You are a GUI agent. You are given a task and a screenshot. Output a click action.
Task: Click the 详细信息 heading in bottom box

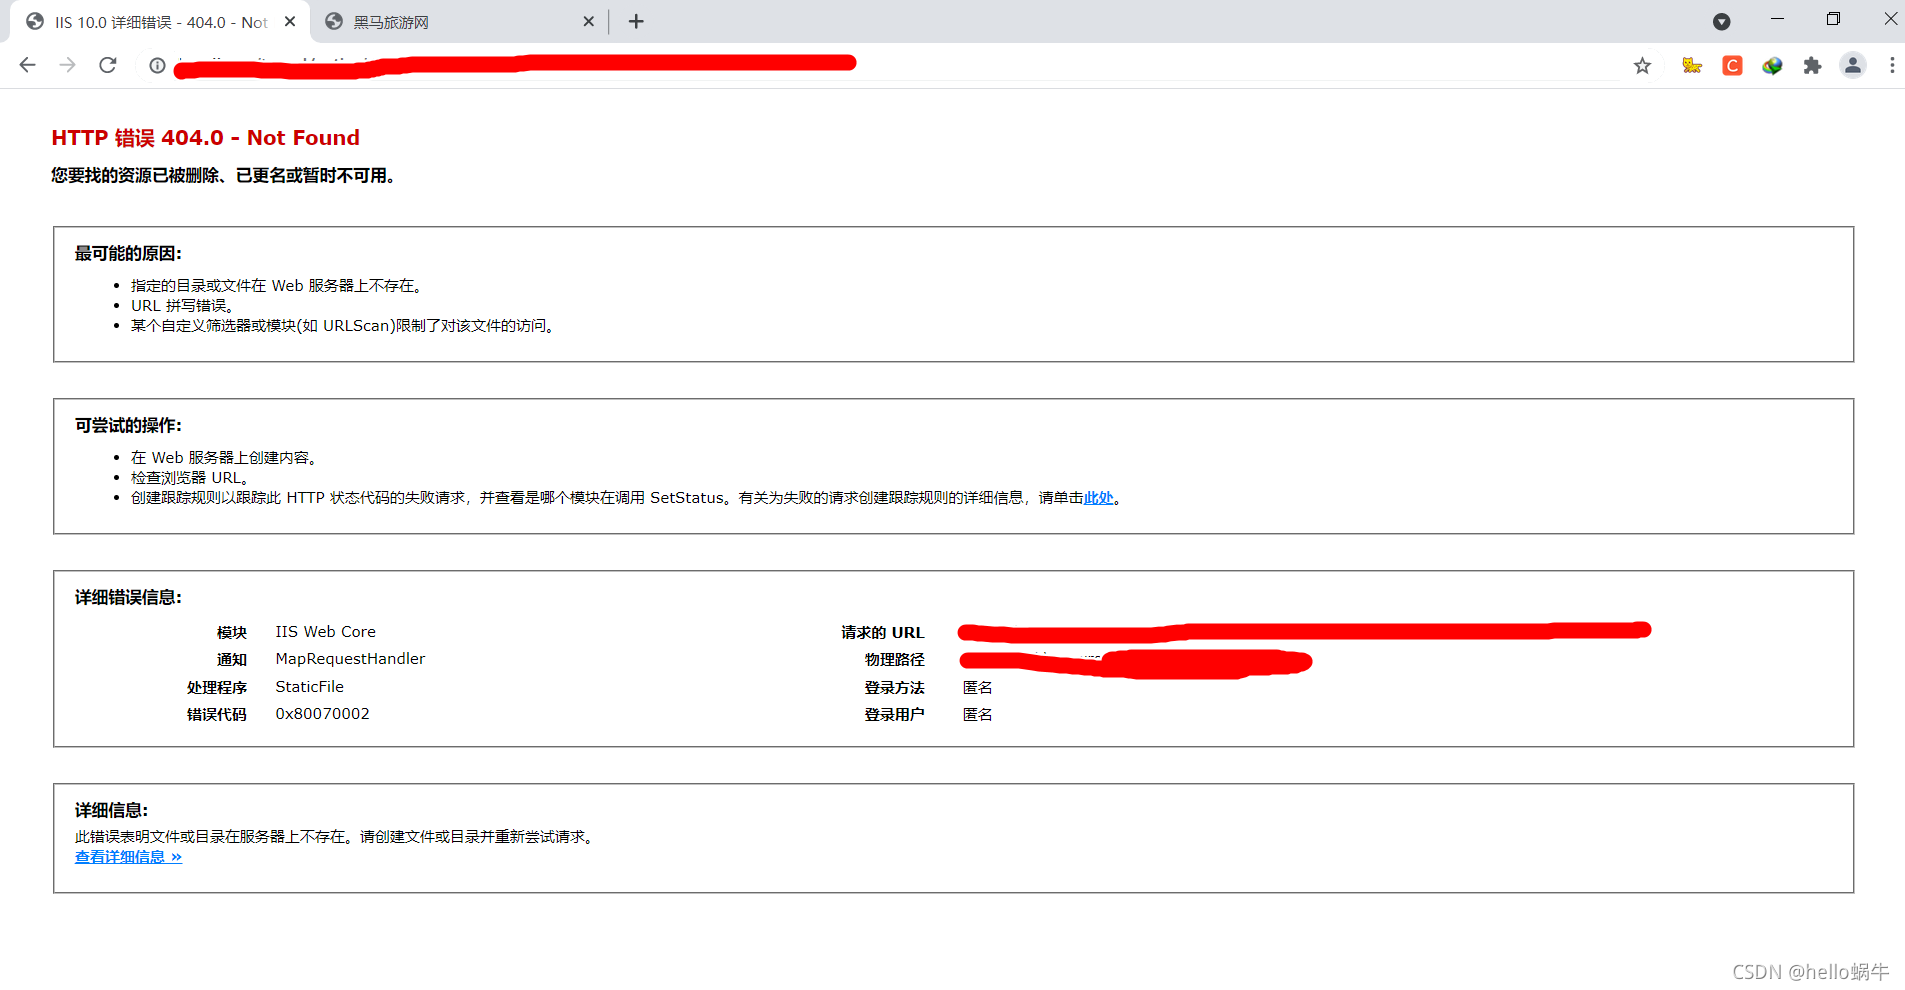[x=111, y=811]
